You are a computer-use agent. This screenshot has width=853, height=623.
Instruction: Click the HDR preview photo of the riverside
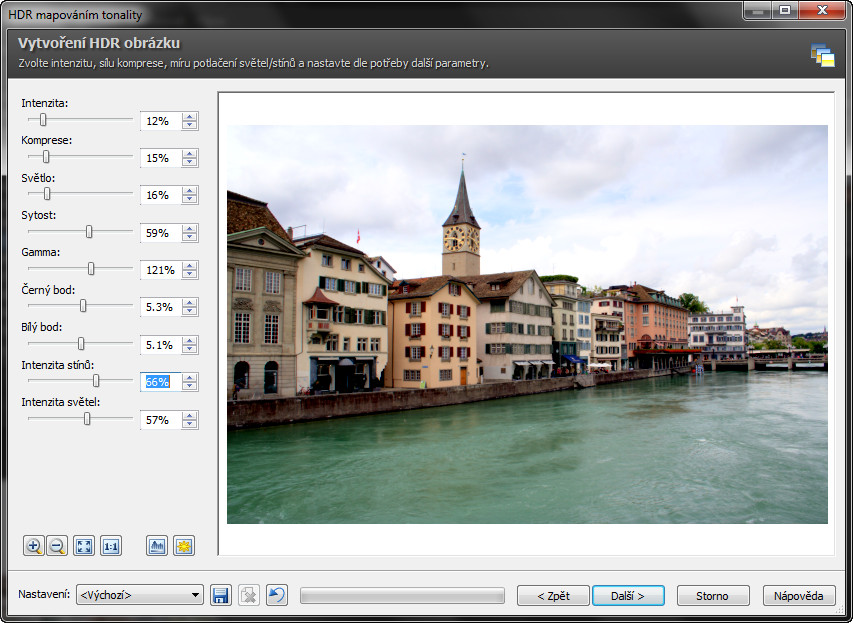(527, 324)
